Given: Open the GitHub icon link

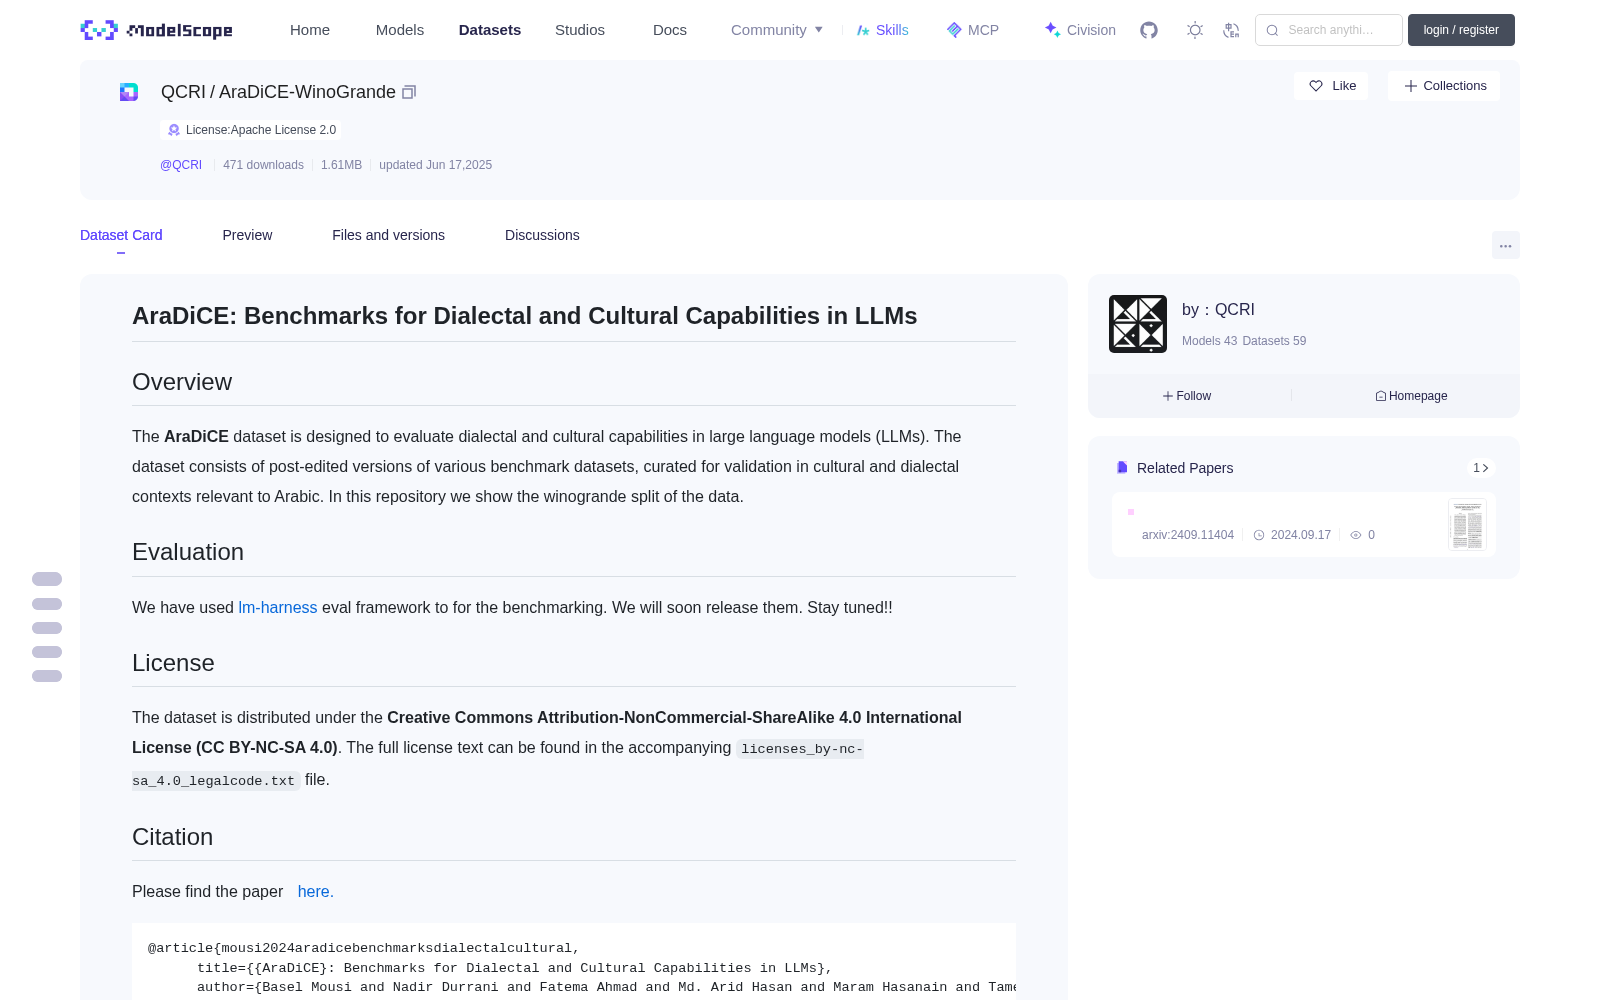Looking at the screenshot, I should (1149, 30).
